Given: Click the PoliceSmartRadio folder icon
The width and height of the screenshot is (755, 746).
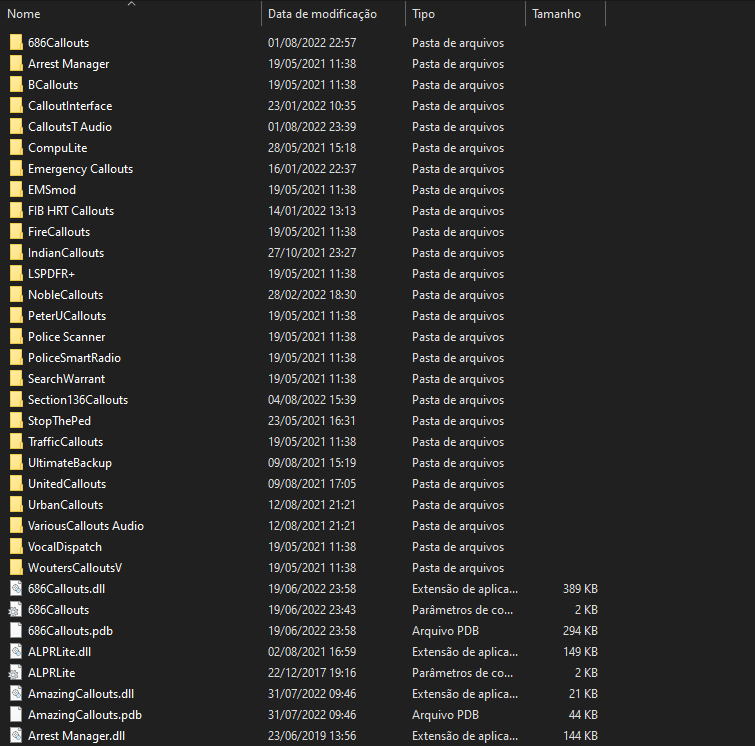Looking at the screenshot, I should pos(16,358).
